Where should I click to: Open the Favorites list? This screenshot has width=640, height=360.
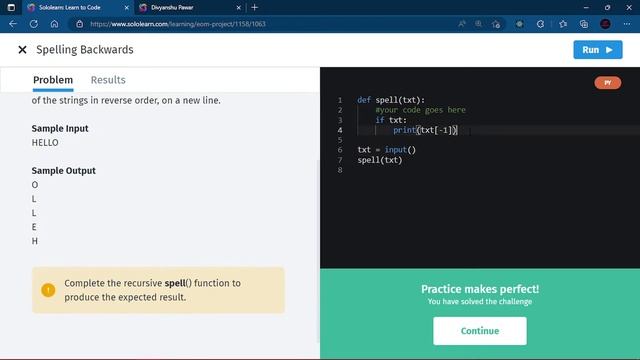(x=563, y=24)
